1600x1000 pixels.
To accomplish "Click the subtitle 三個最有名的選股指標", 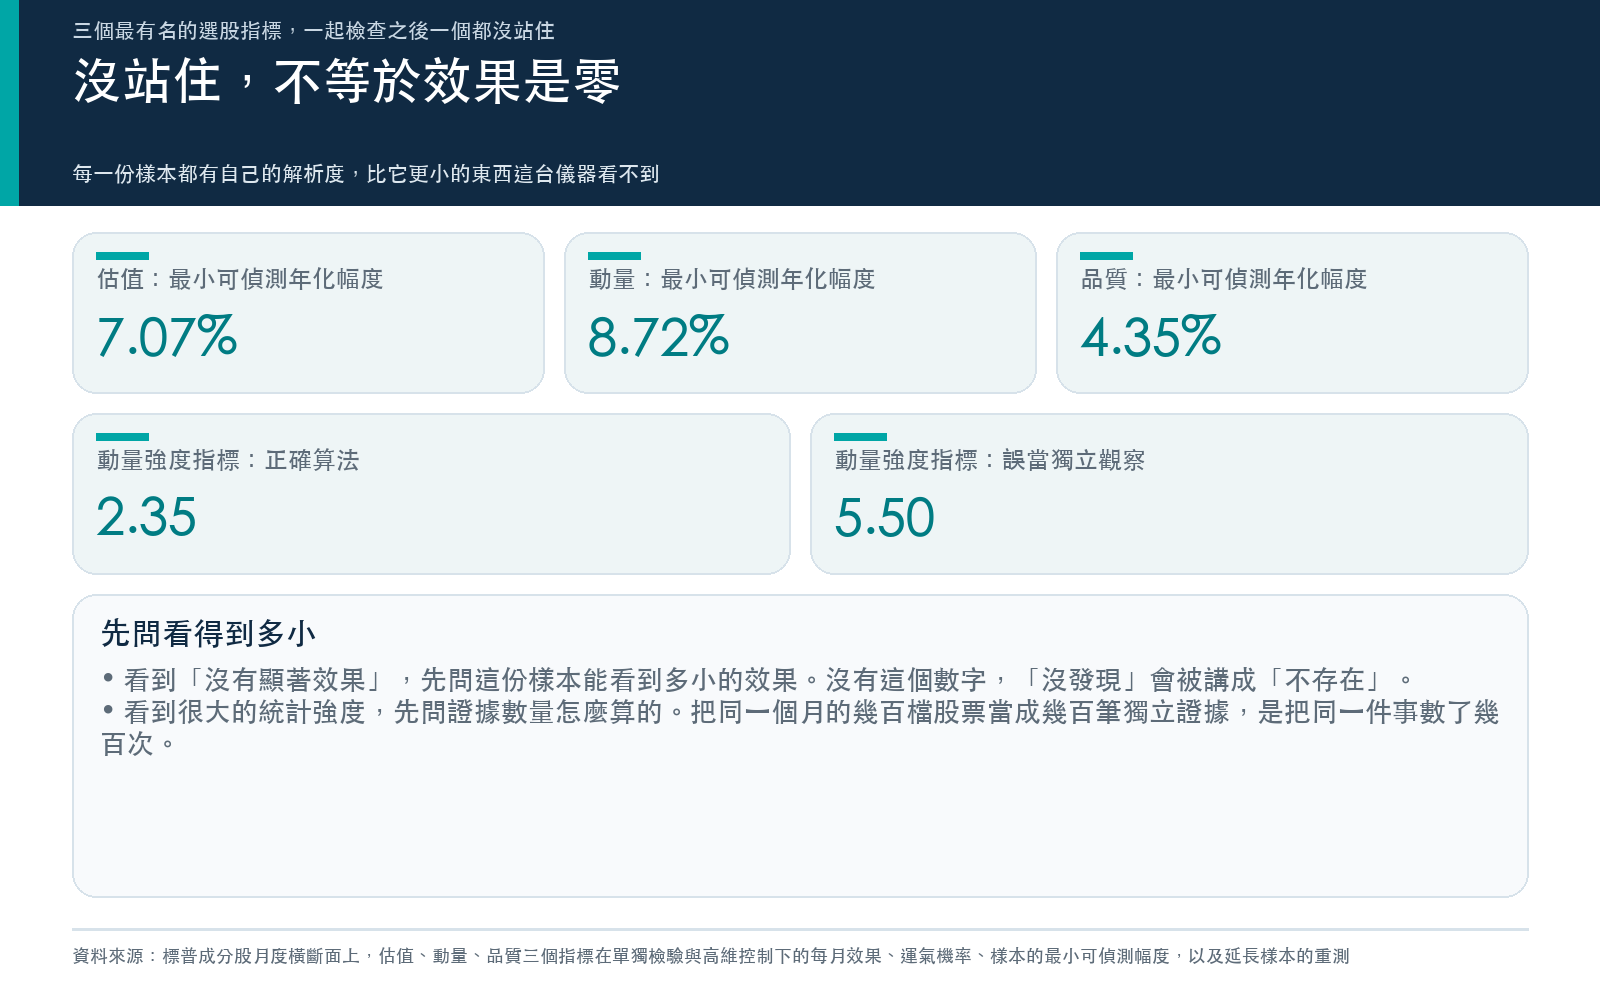I will pyautogui.click(x=313, y=31).
